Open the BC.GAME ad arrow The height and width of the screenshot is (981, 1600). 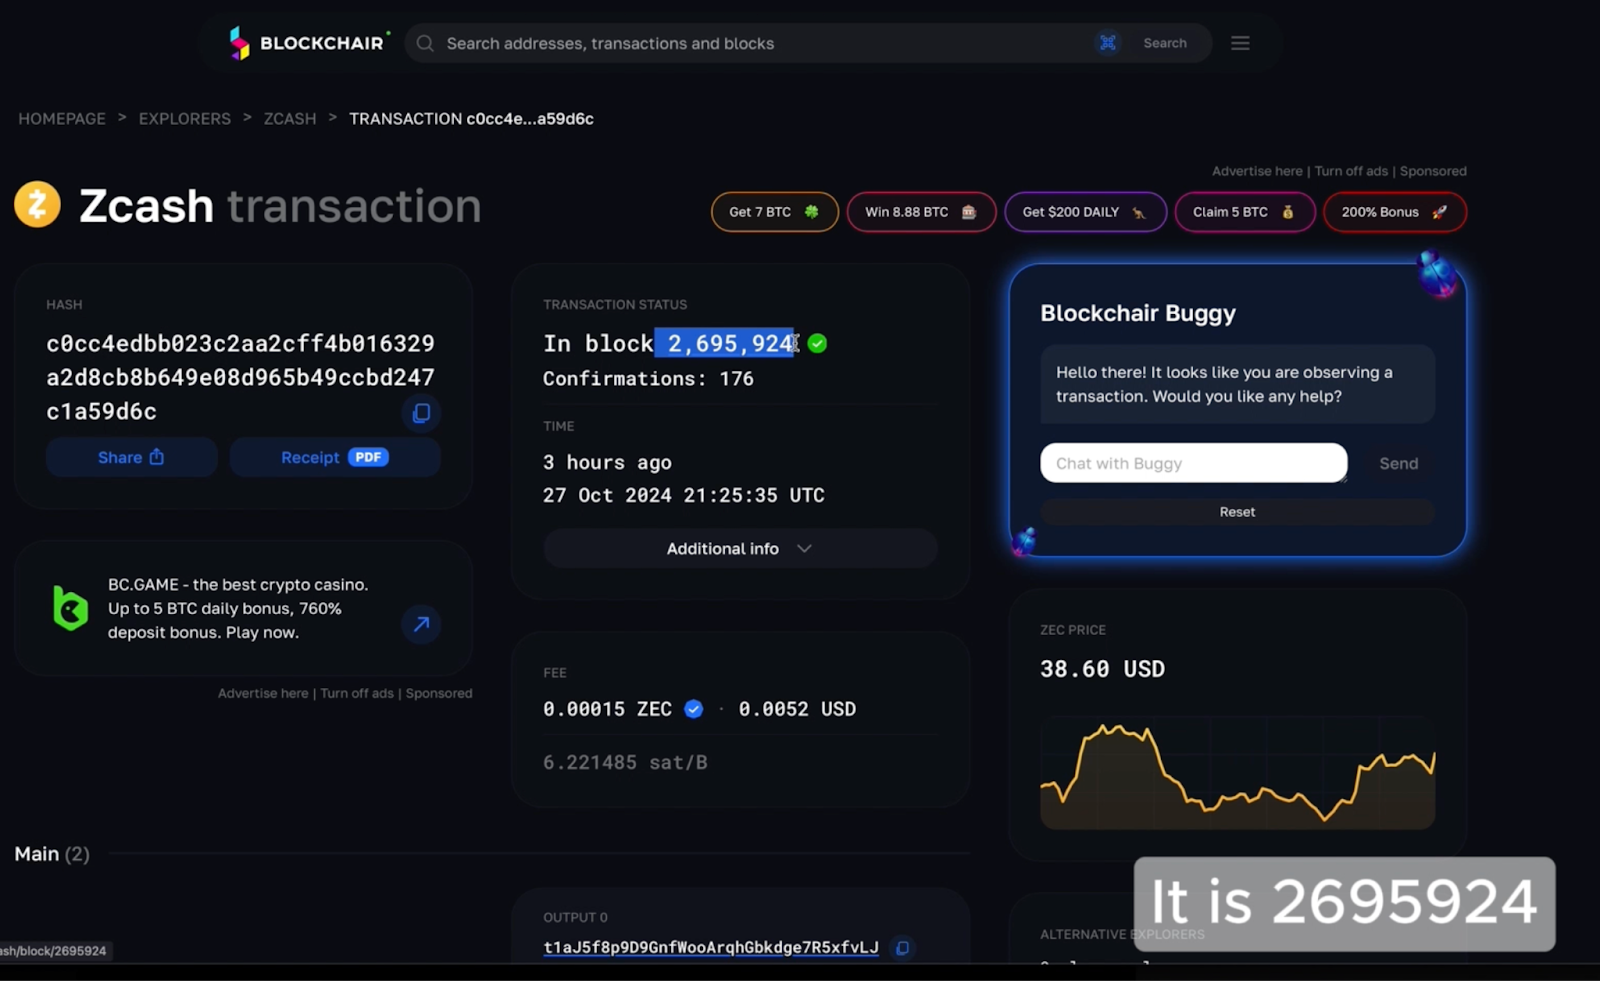click(421, 624)
